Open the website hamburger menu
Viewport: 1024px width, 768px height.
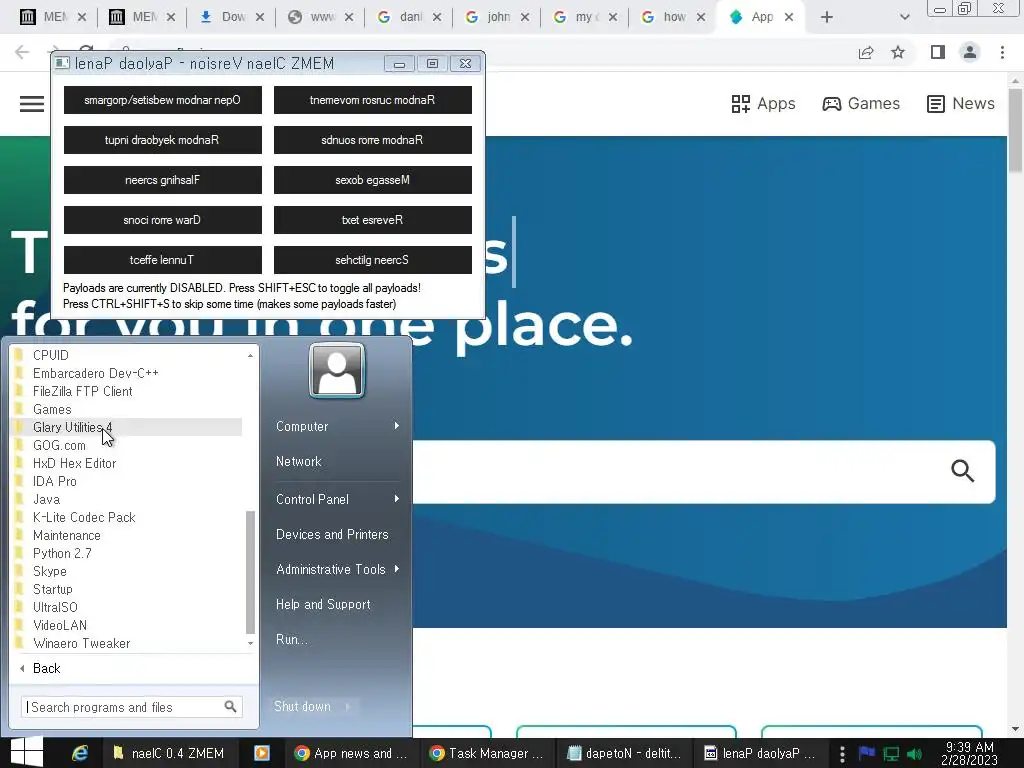[x=31, y=104]
